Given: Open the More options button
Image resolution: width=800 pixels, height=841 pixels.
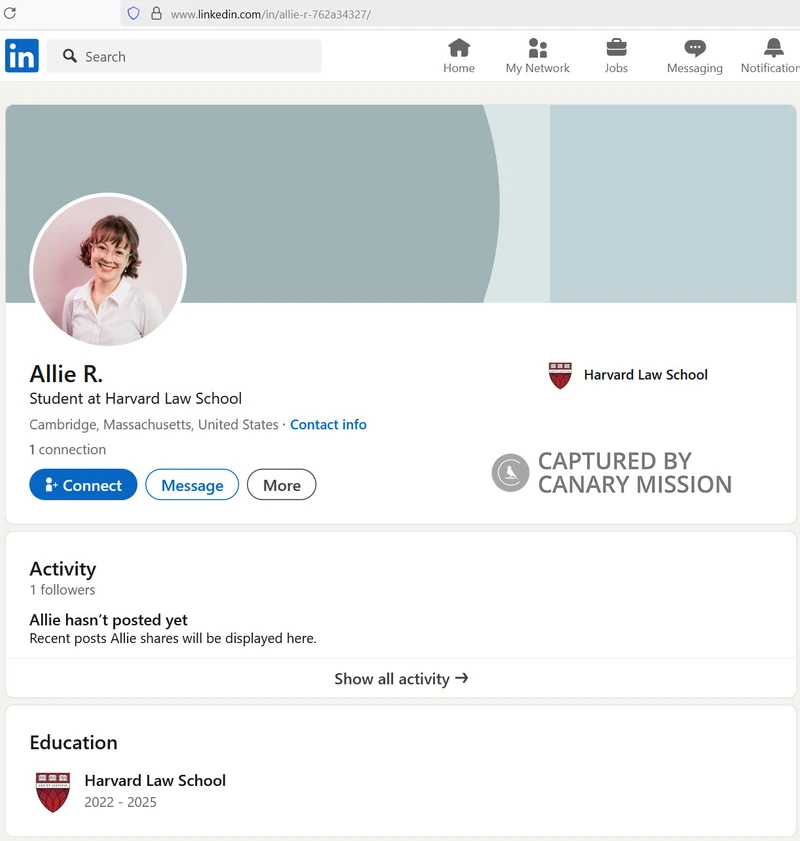Looking at the screenshot, I should (x=282, y=485).
